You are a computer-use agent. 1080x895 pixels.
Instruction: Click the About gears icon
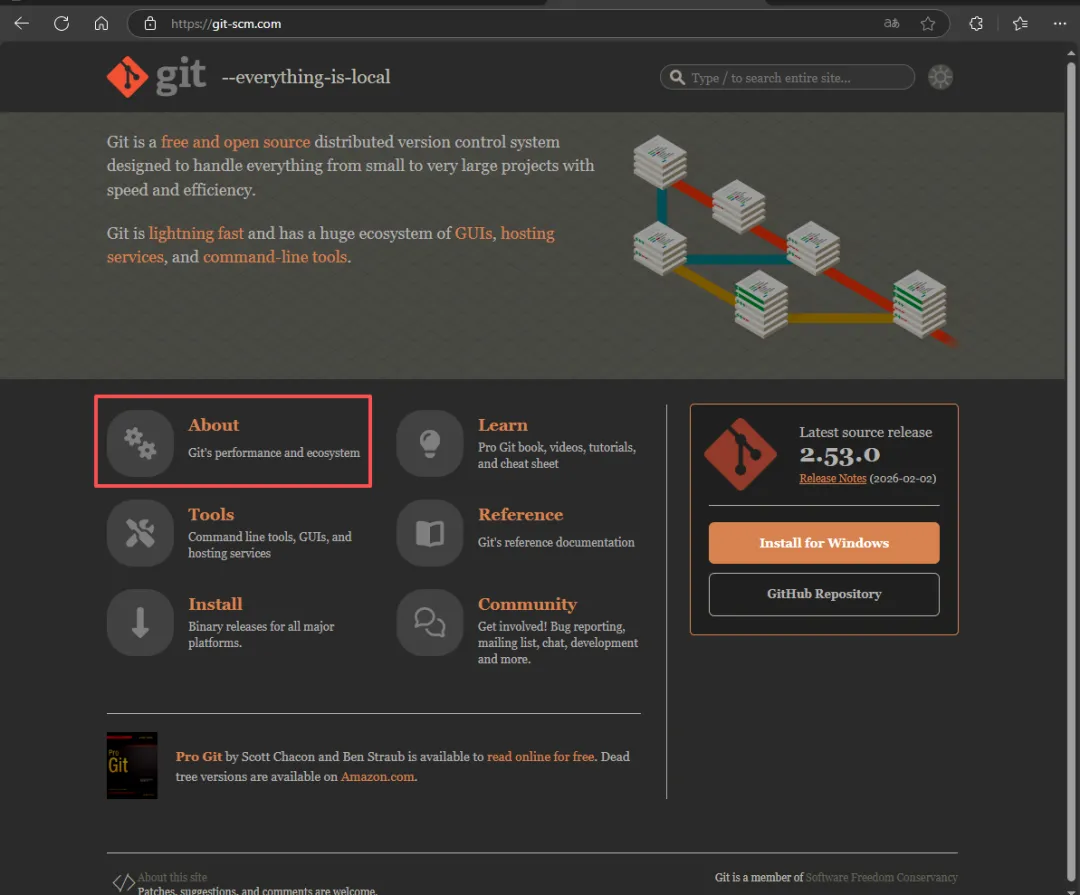(140, 443)
